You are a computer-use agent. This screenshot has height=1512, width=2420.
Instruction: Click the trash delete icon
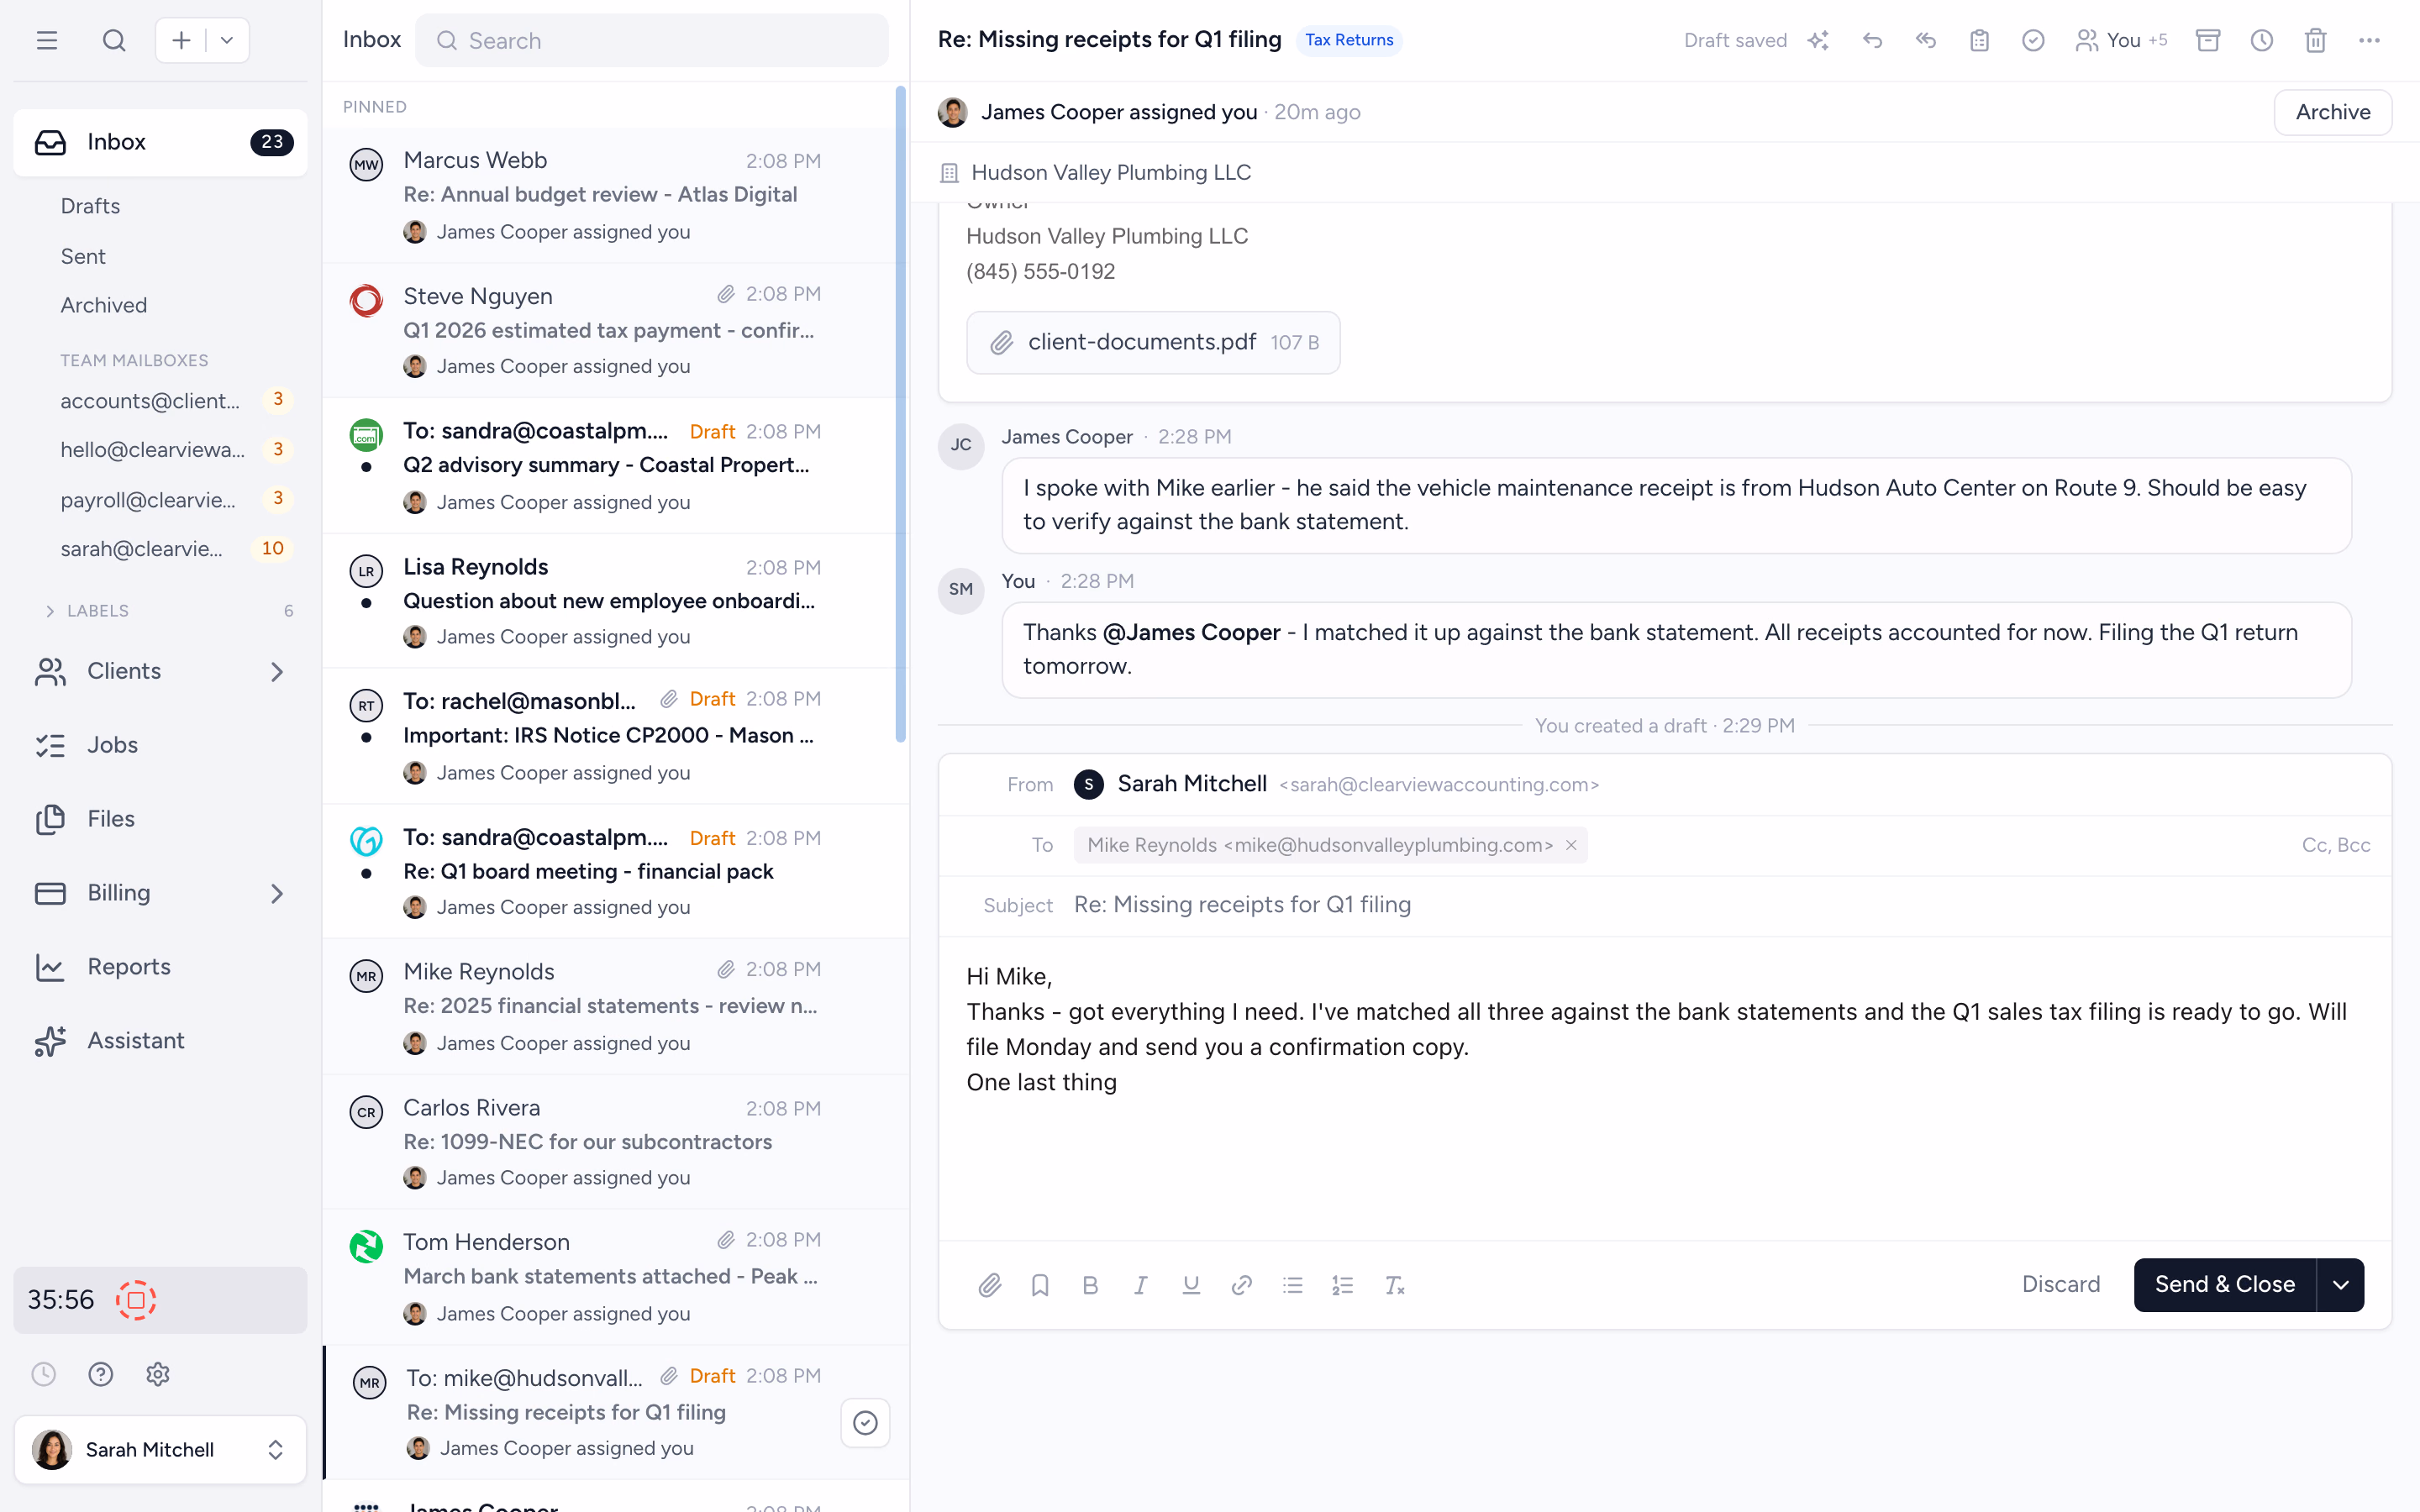coord(2316,40)
